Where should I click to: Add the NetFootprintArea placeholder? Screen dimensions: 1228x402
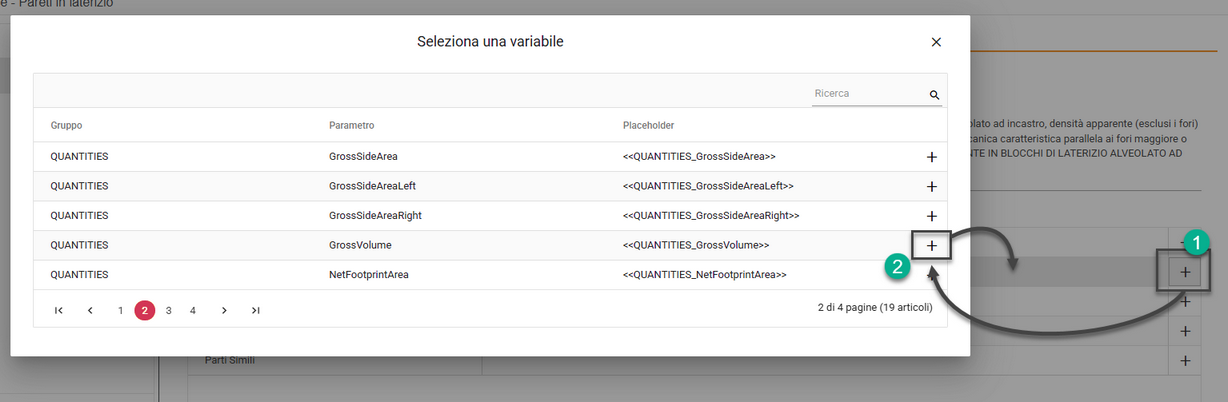coord(931,275)
